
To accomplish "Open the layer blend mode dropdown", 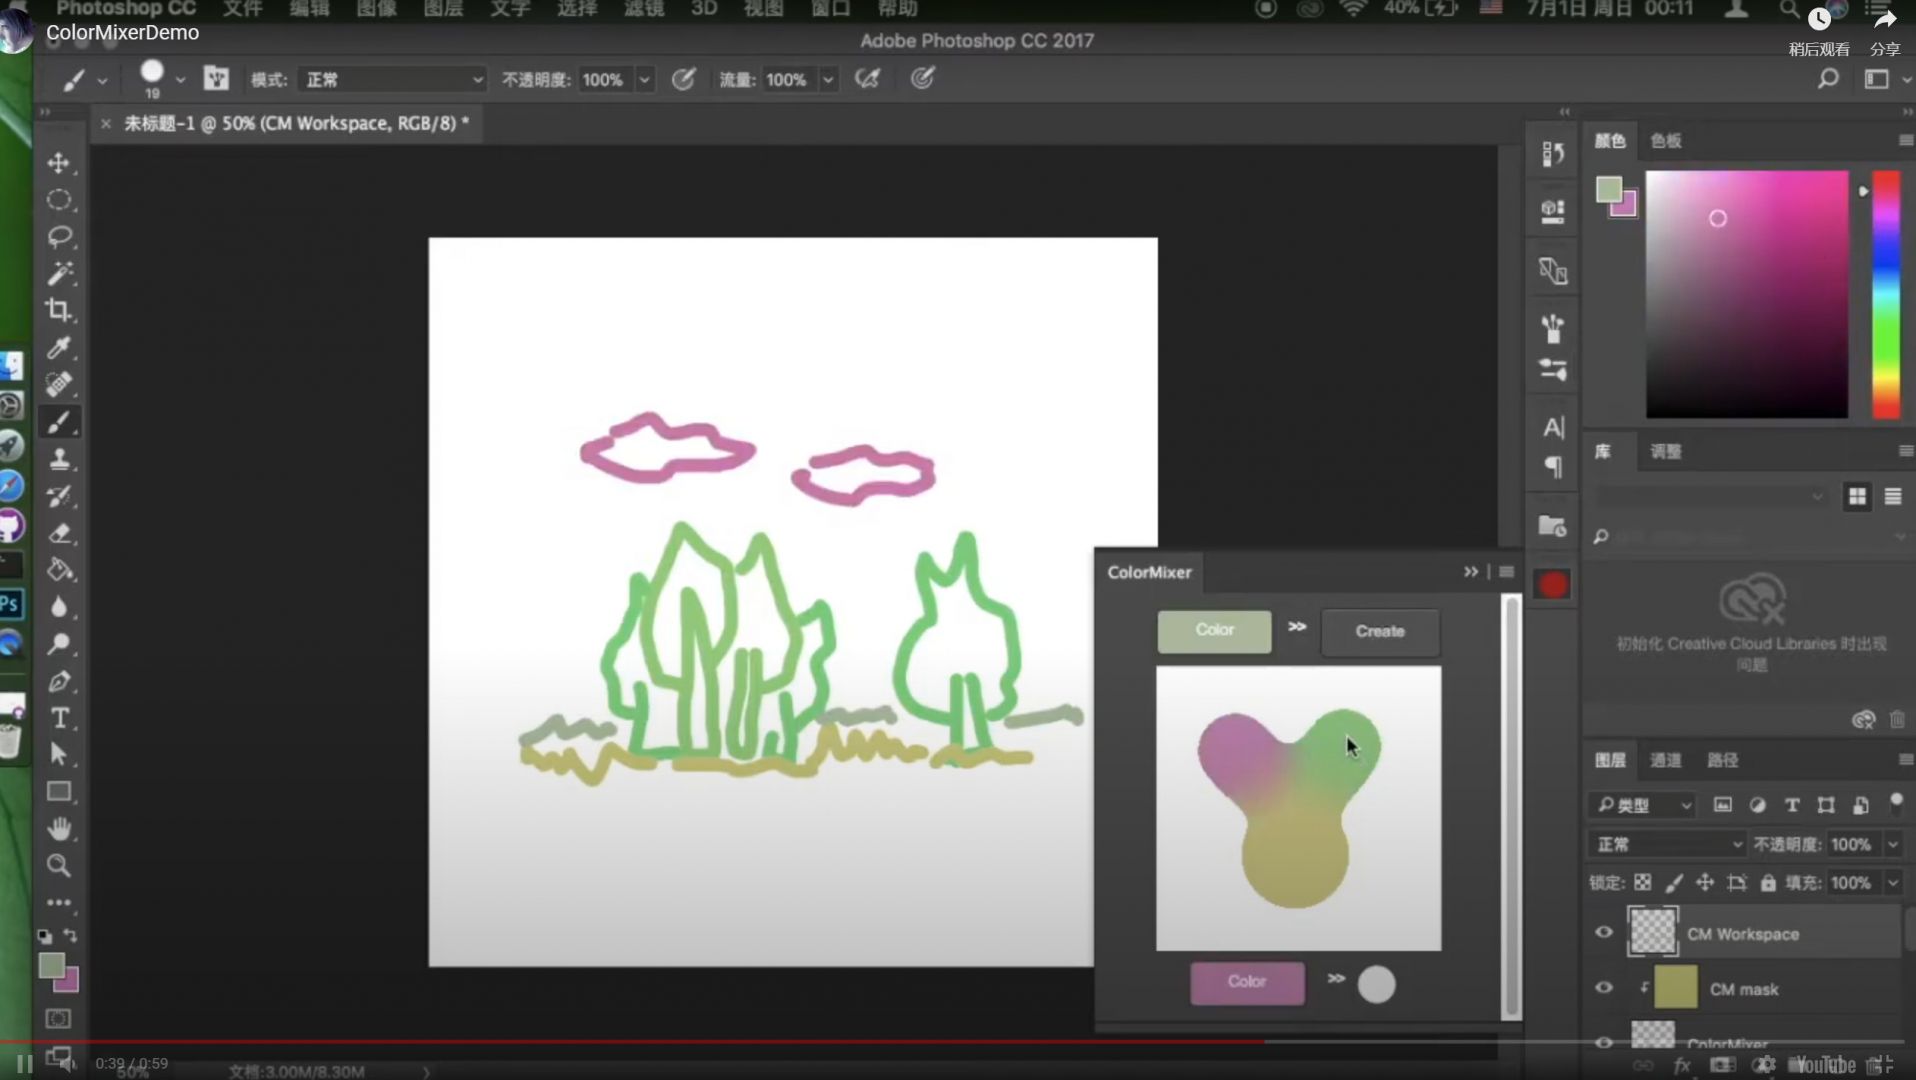I will [1666, 844].
